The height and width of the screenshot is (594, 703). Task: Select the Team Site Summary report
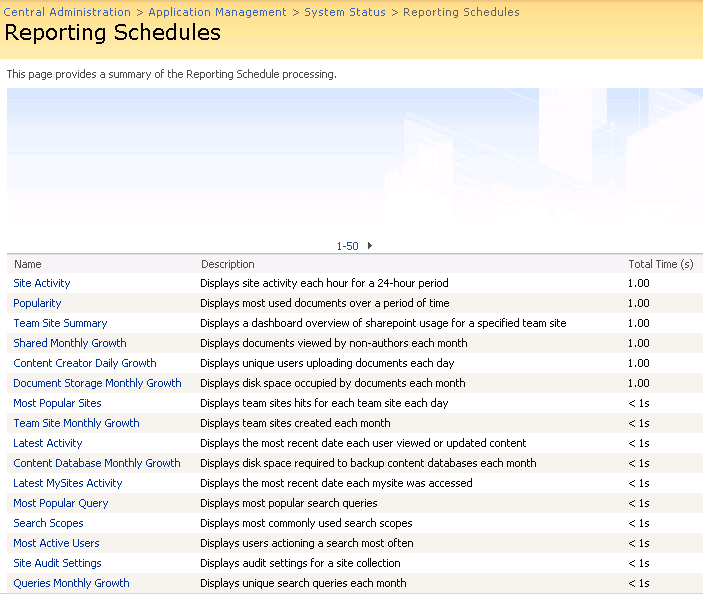tap(60, 323)
